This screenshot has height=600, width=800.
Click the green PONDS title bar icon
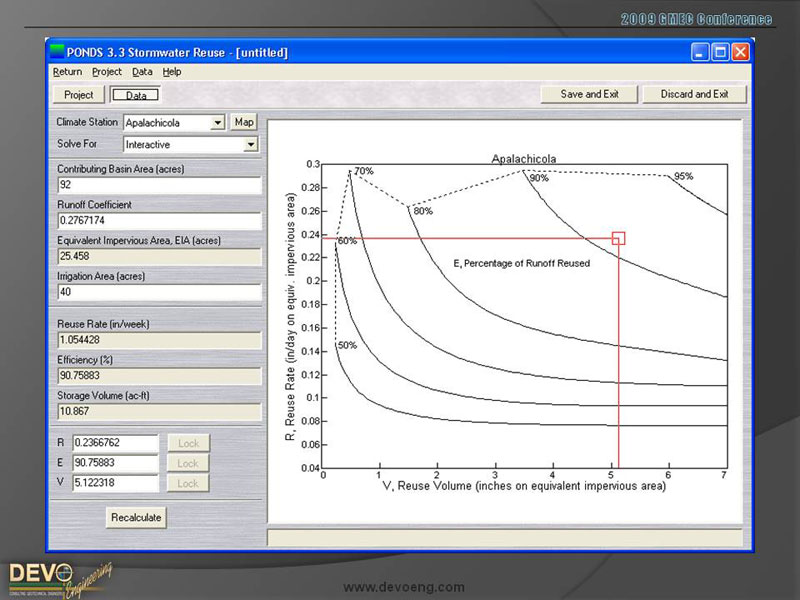tap(57, 52)
